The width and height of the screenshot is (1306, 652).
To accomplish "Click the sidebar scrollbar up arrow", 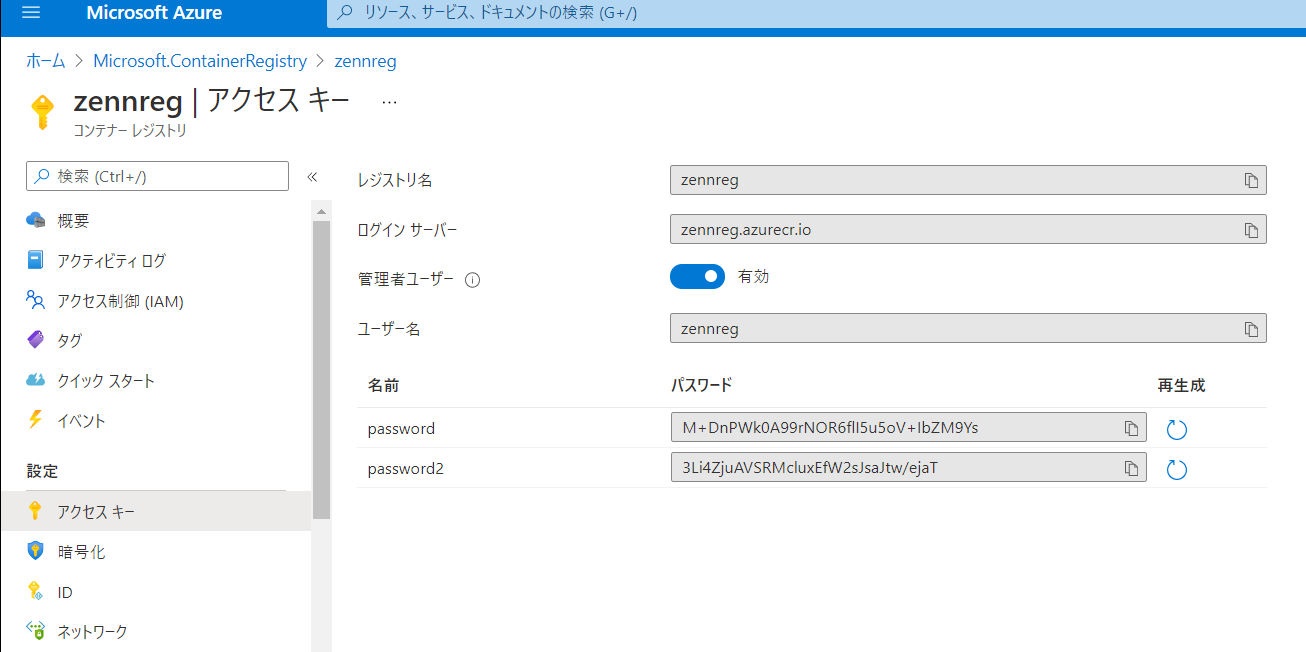I will (x=321, y=212).
